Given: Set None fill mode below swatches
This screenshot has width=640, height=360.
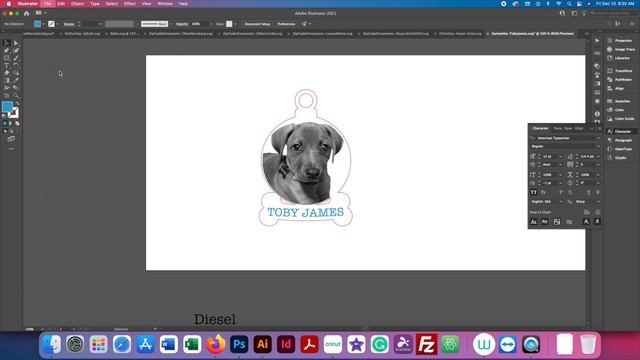Looking at the screenshot, I should (17, 123).
